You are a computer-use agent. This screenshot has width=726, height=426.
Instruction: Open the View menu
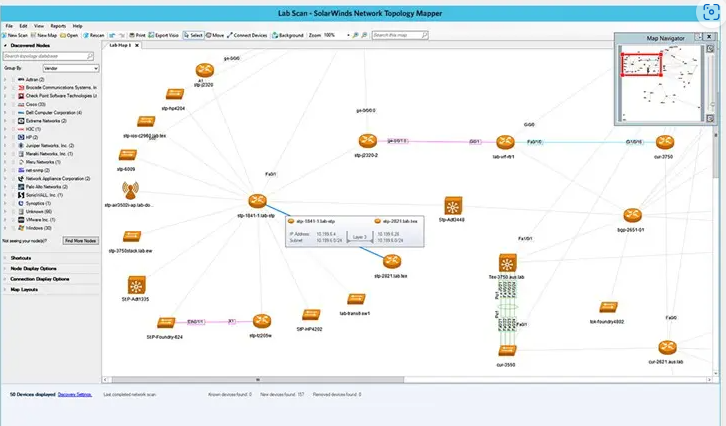point(39,26)
